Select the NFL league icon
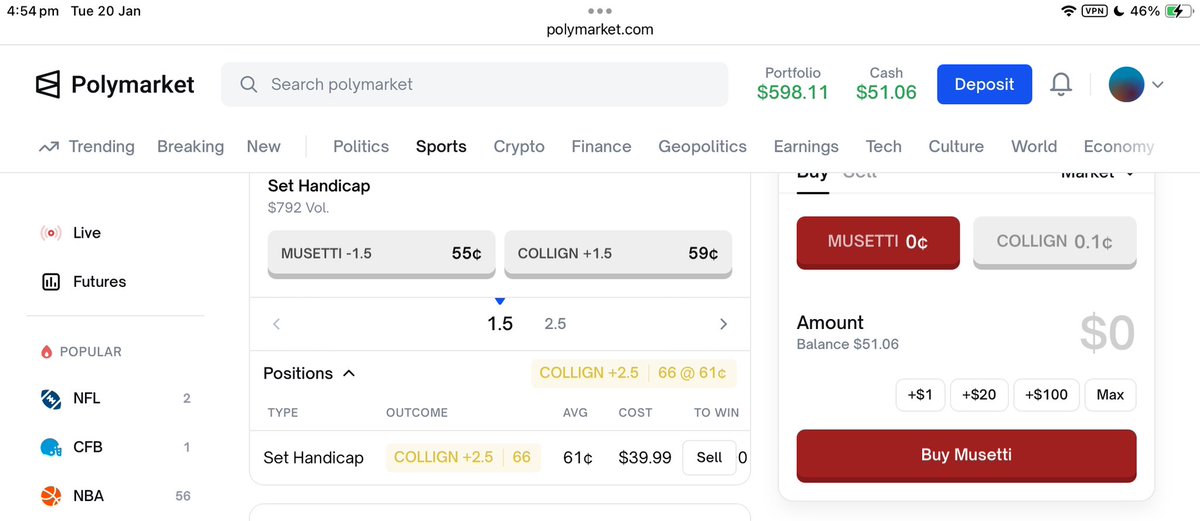The height and width of the screenshot is (521, 1200). [51, 399]
